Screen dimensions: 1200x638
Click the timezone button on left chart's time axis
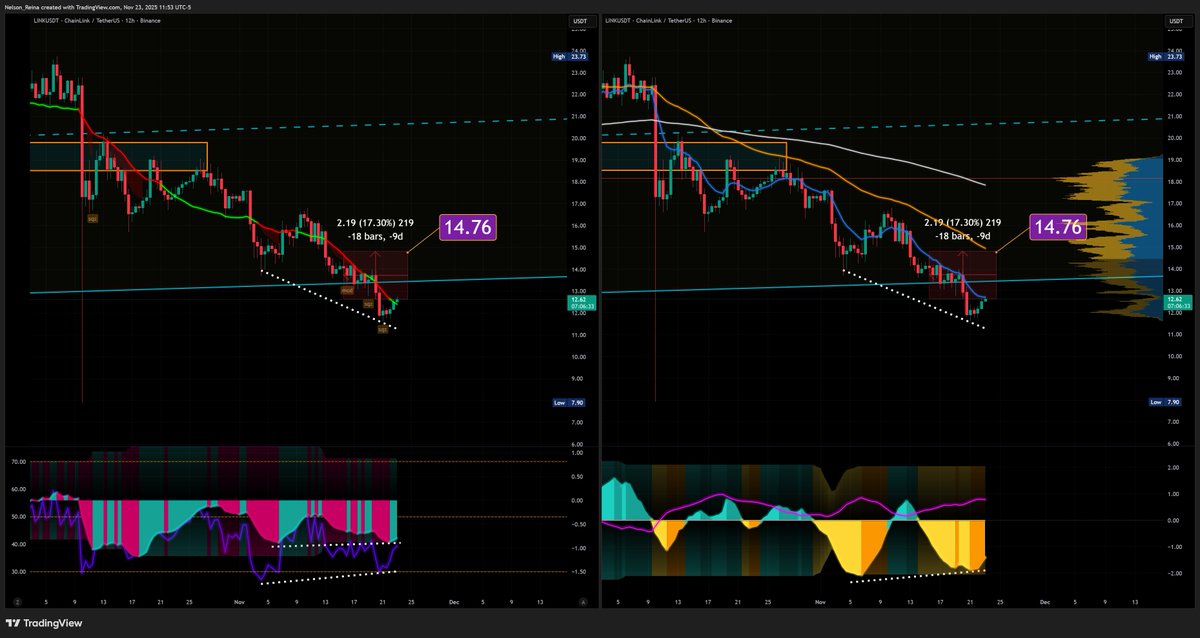point(17,603)
